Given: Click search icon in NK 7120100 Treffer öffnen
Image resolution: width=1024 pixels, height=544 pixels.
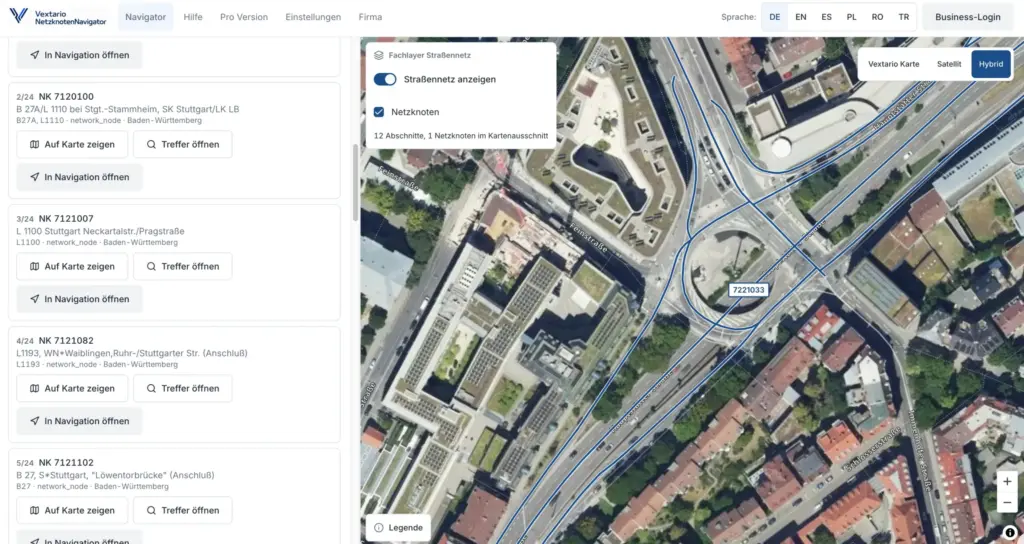Looking at the screenshot, I should click(x=152, y=144).
